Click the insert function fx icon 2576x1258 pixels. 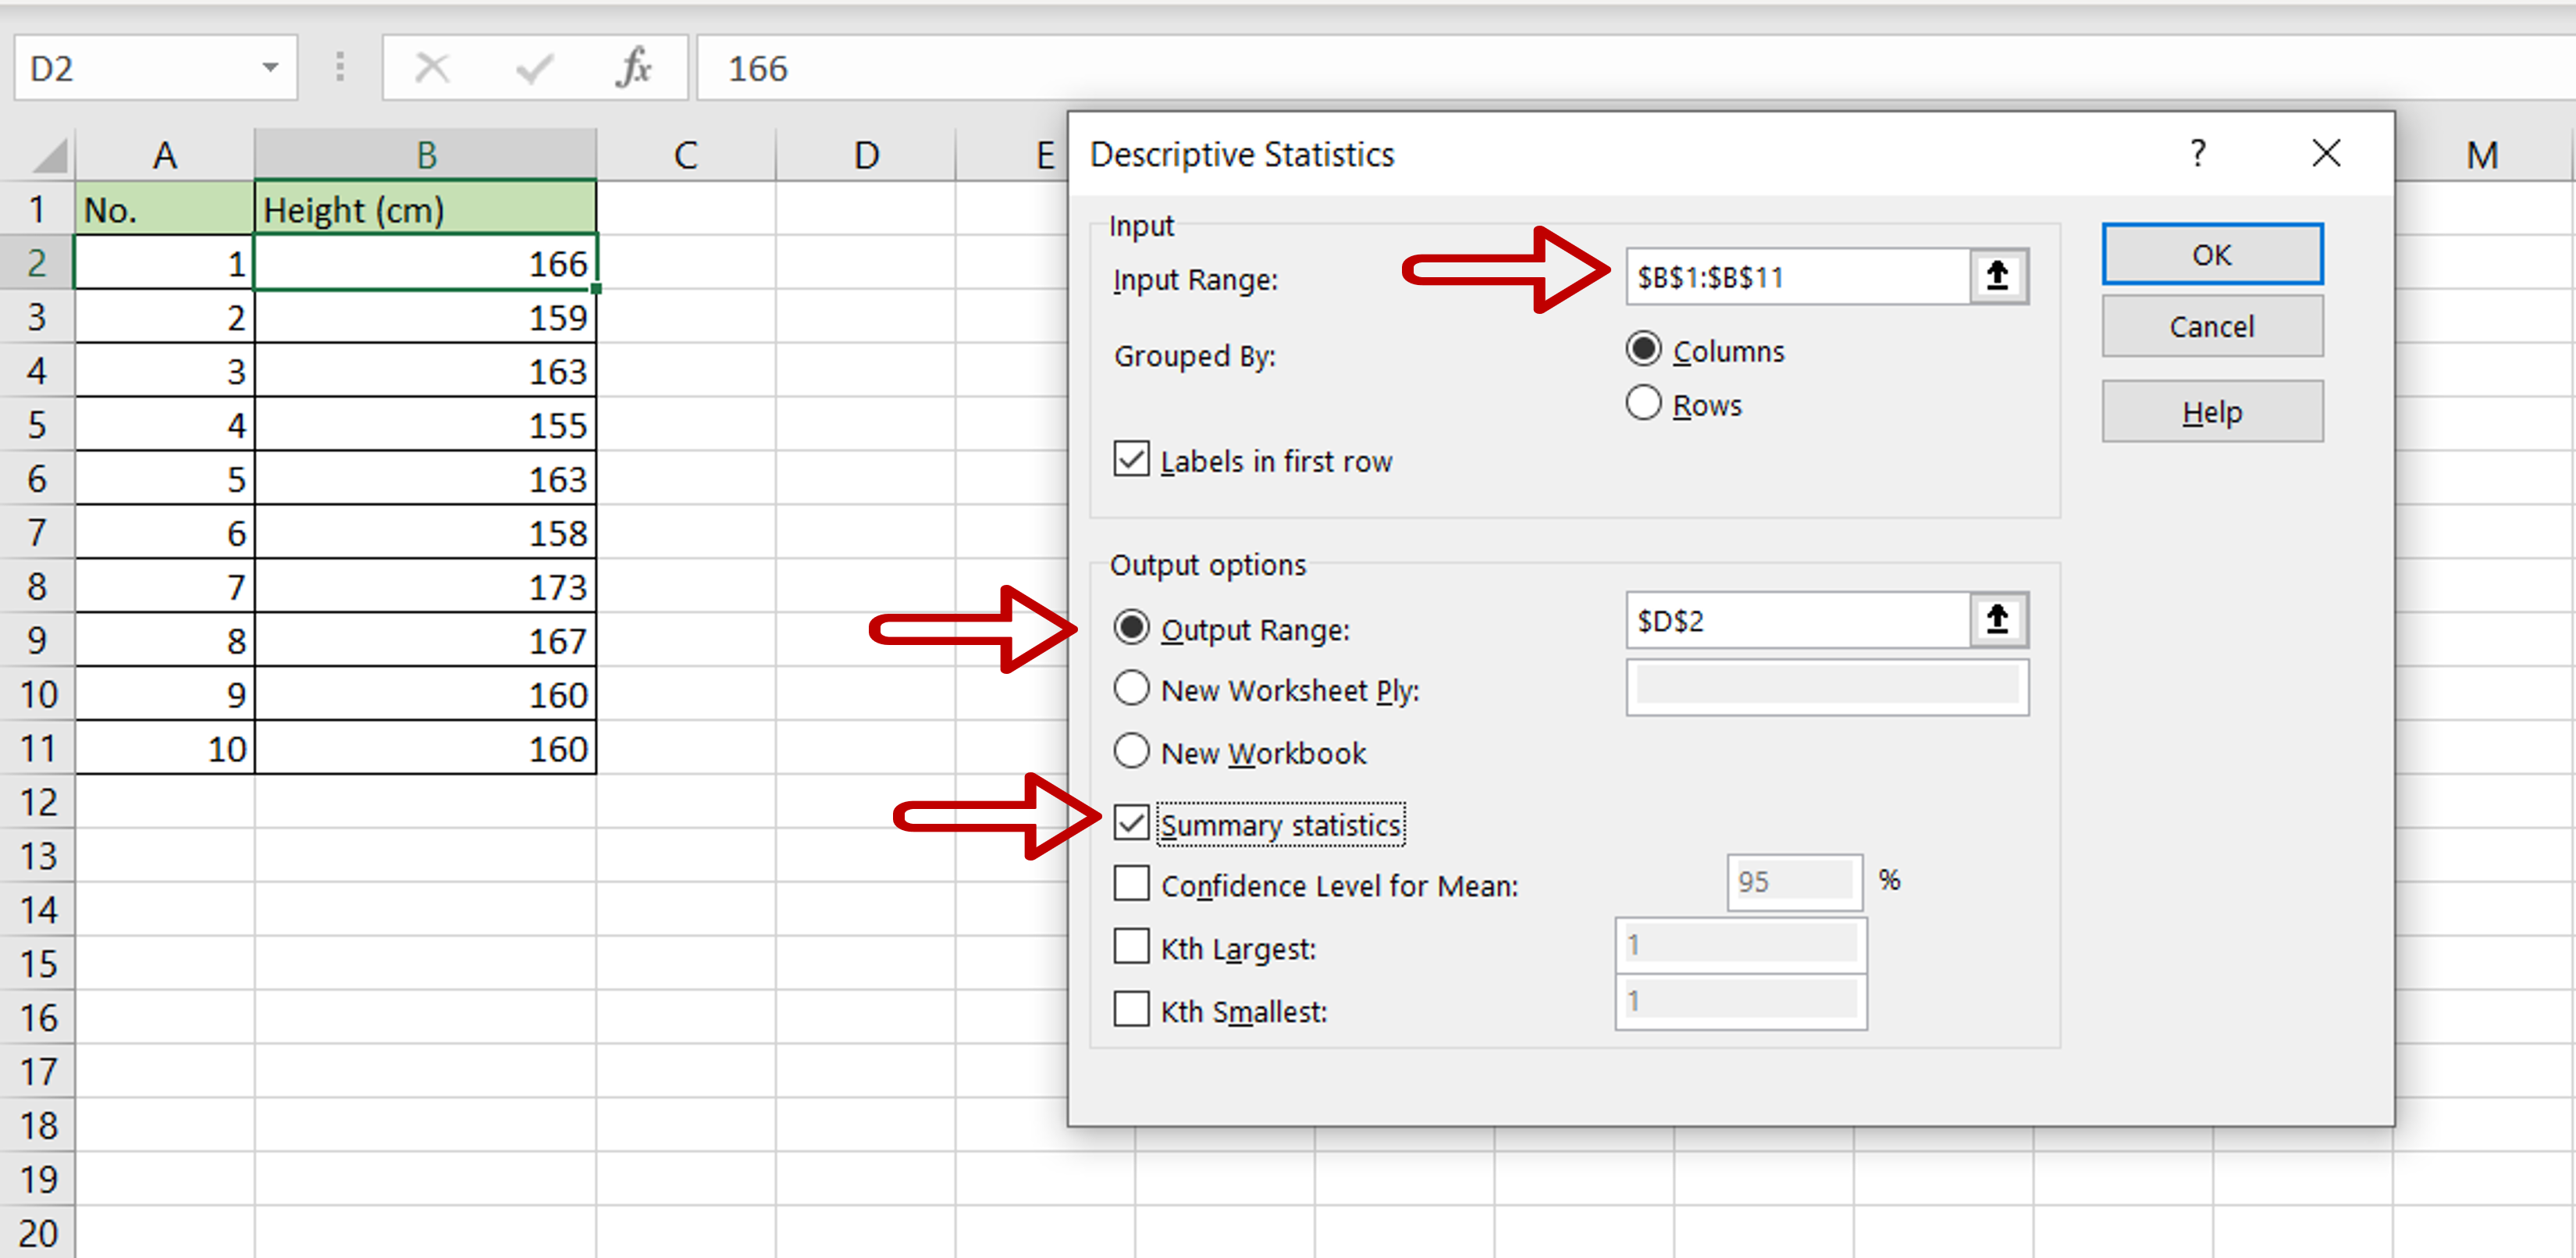(634, 68)
